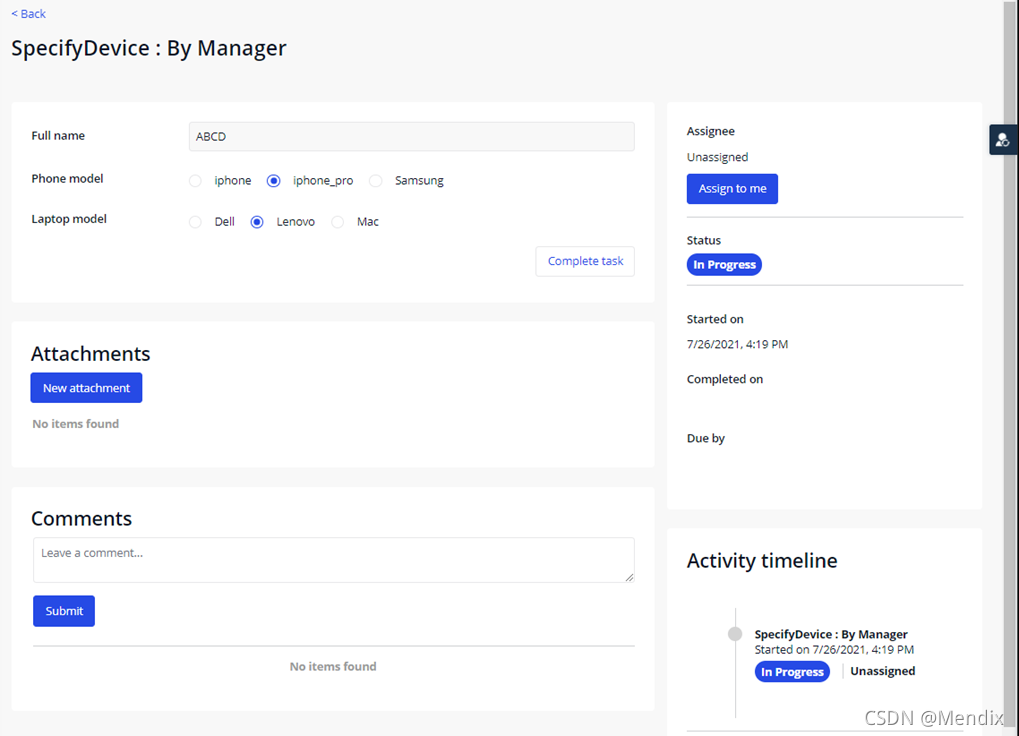Screen dimensions: 1019x736
Task: Click the Assign to me button
Action: pos(732,188)
